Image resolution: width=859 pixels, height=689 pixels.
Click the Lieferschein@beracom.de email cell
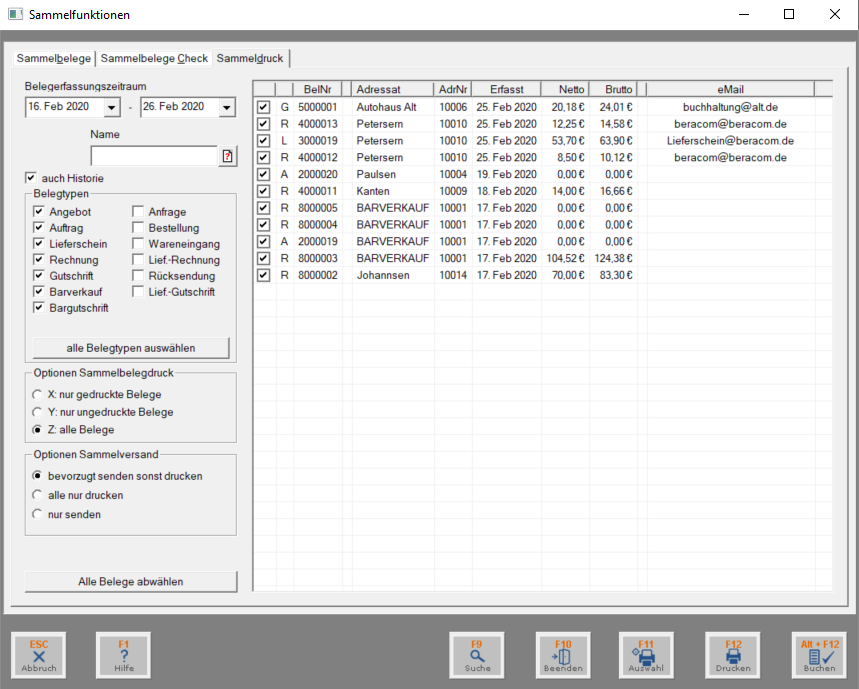[731, 141]
